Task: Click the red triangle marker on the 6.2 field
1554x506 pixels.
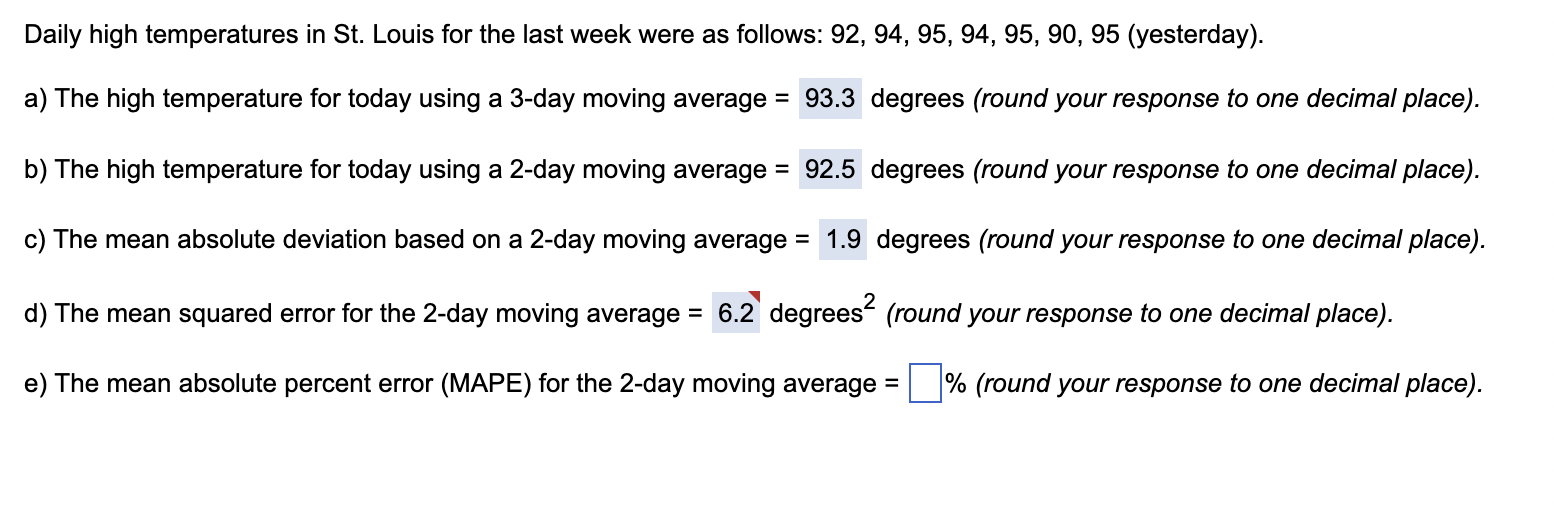Action: tap(755, 296)
